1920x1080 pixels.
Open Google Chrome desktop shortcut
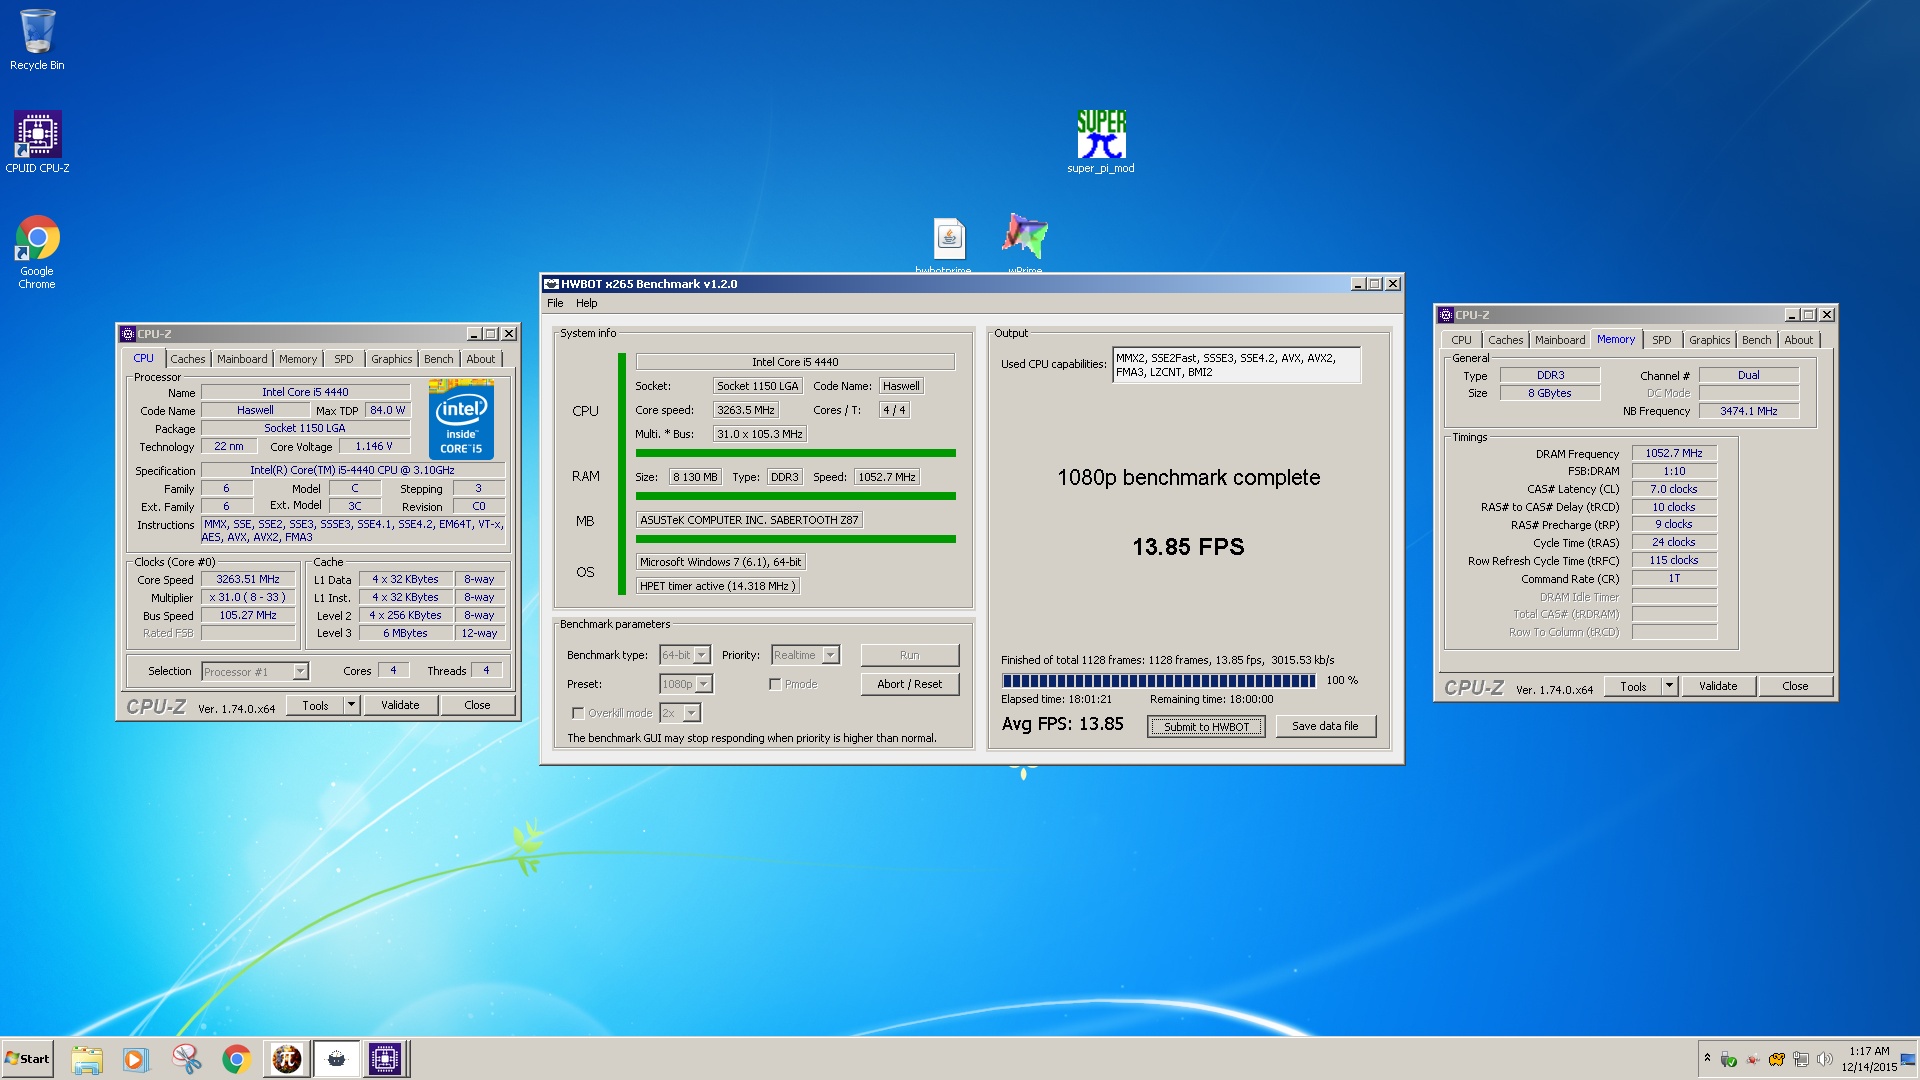[x=37, y=252]
